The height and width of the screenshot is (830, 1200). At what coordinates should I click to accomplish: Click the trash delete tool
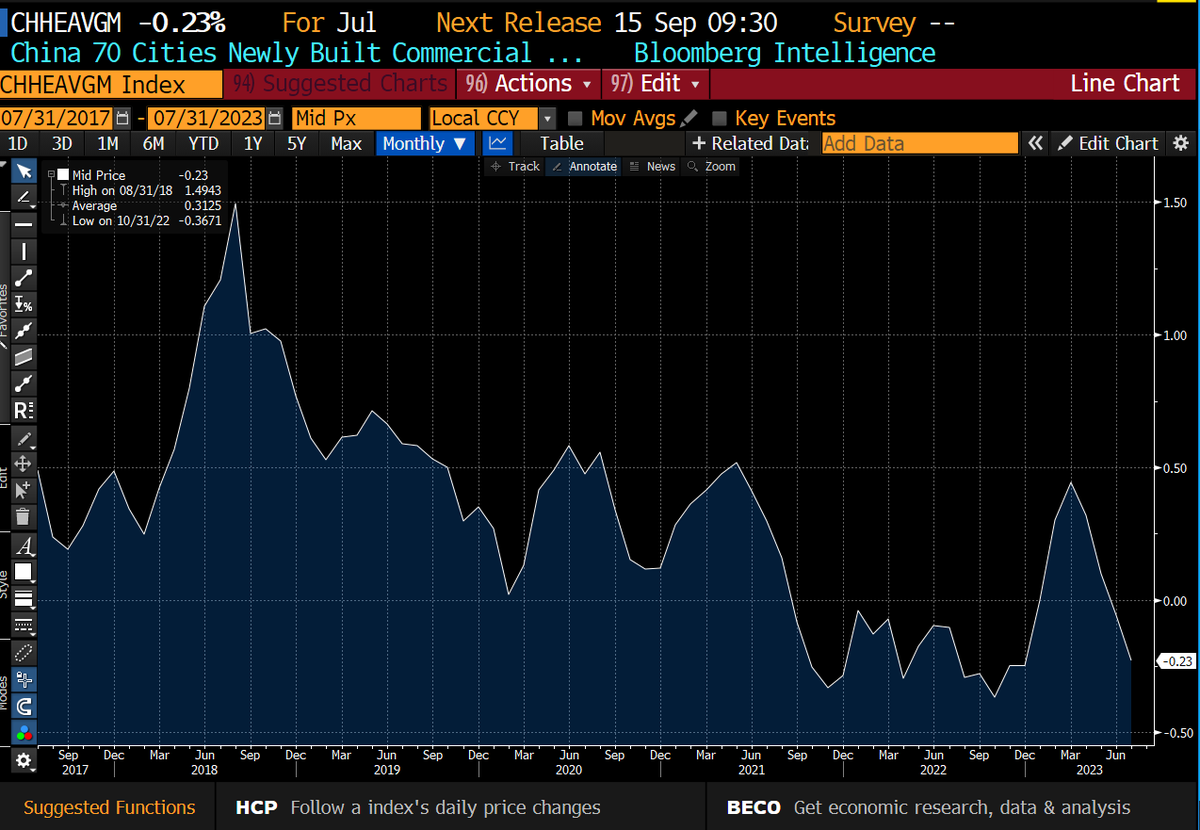[23, 516]
